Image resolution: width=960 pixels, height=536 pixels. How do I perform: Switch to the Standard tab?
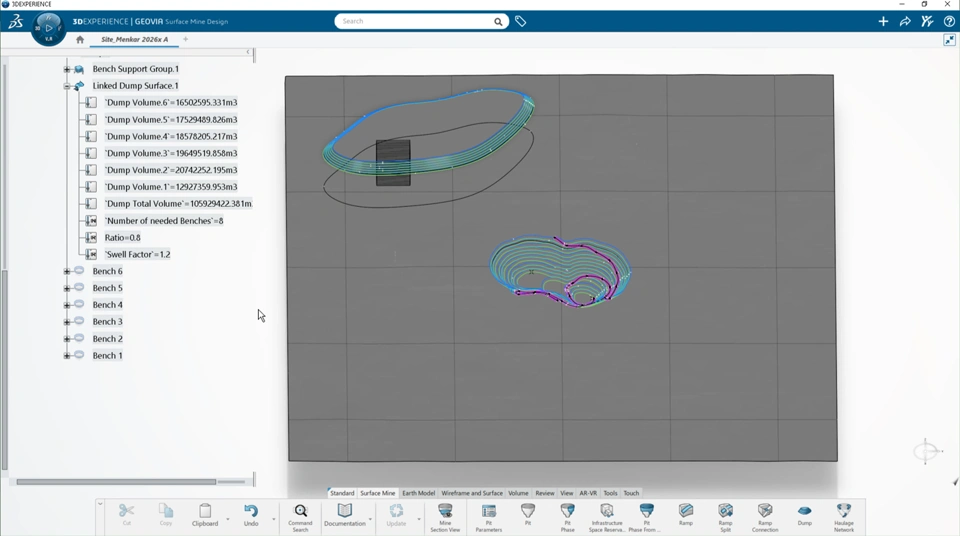[342, 493]
